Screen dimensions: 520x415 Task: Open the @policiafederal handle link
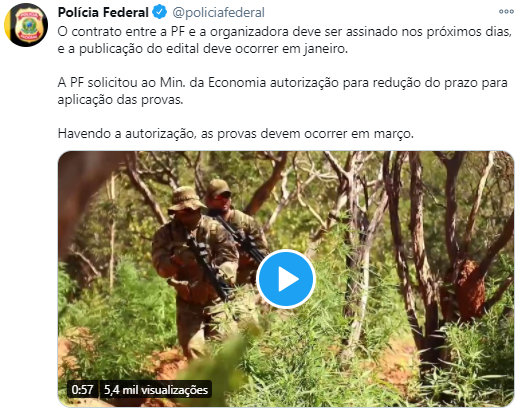(x=218, y=12)
